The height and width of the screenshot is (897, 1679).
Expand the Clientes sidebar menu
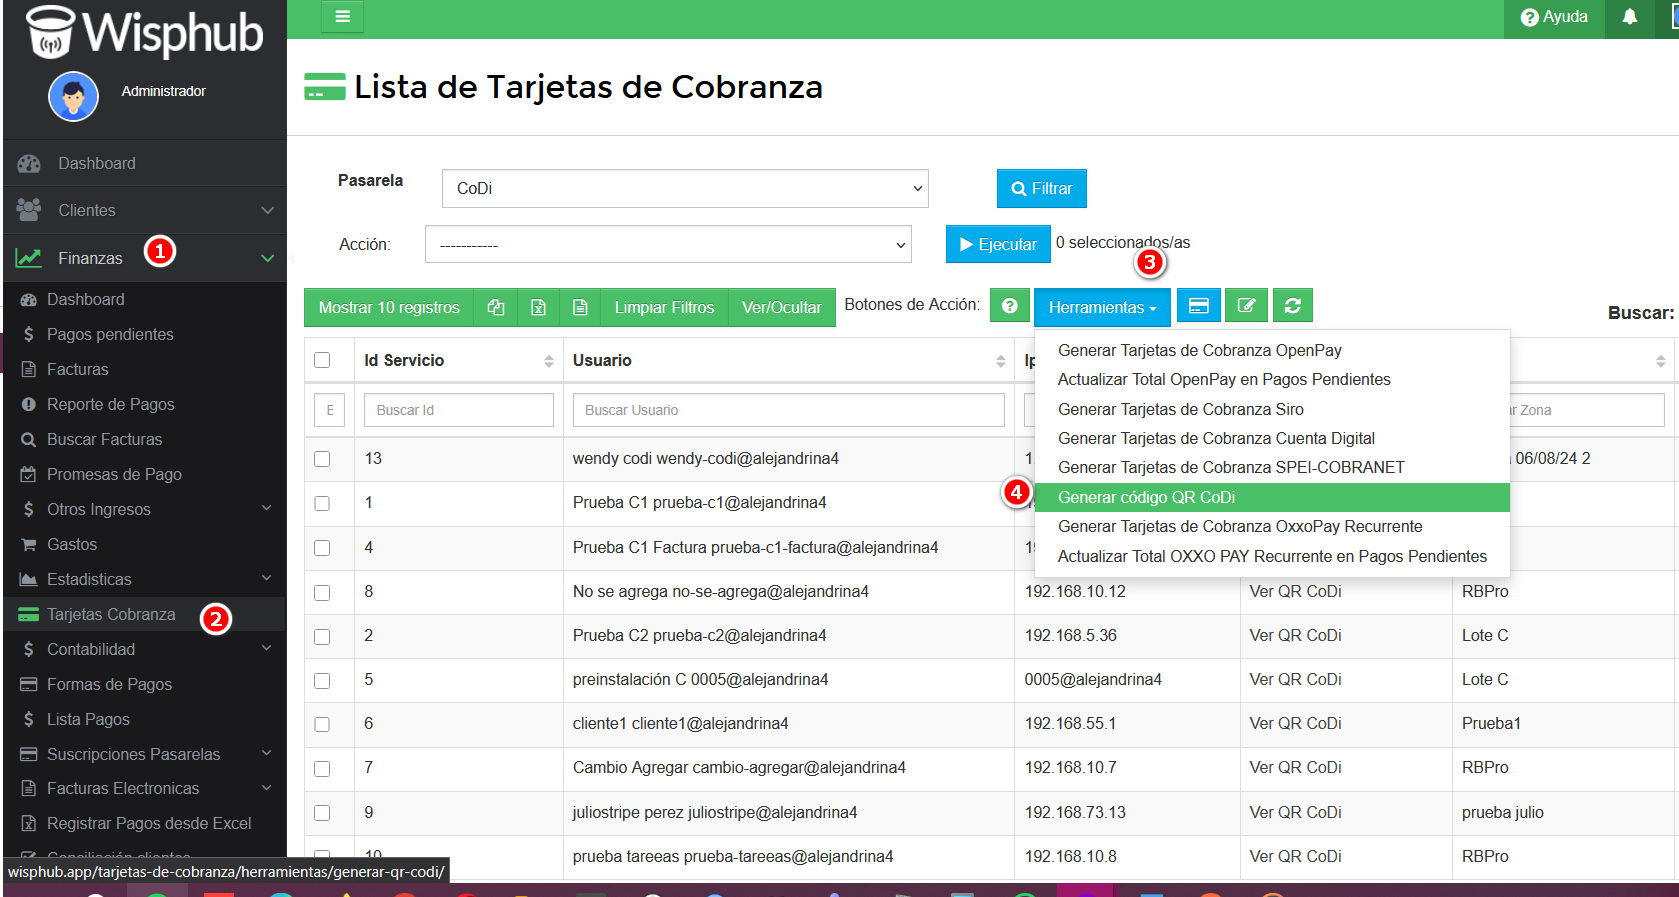(x=144, y=211)
